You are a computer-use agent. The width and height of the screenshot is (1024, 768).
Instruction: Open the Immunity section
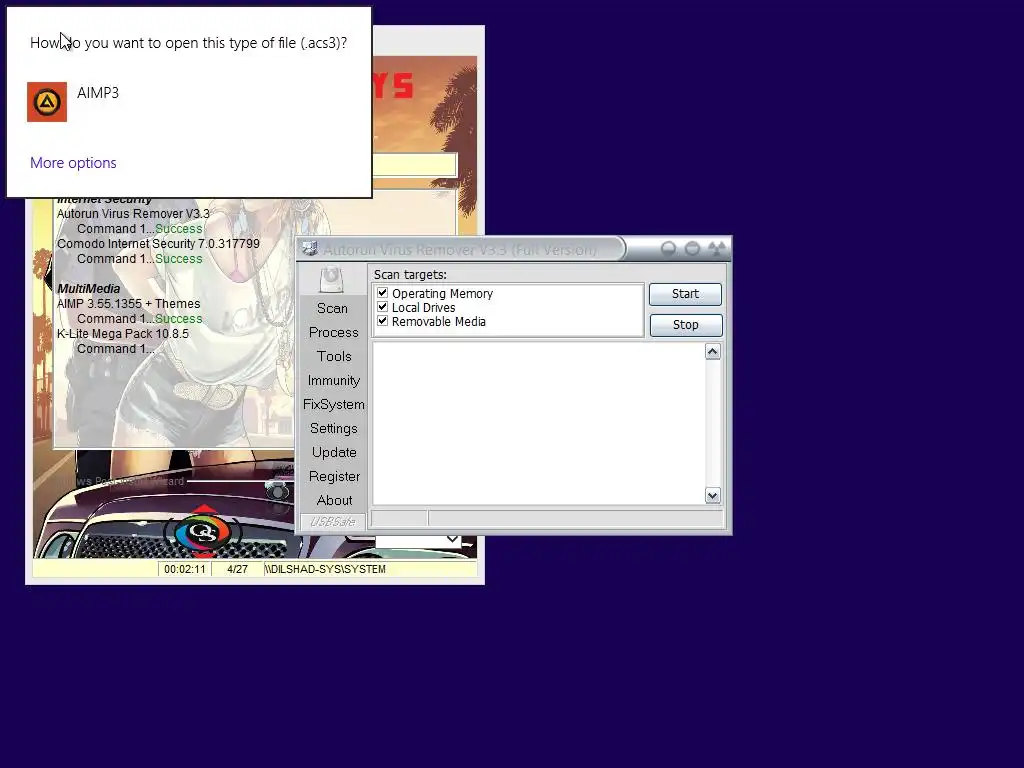pos(334,380)
